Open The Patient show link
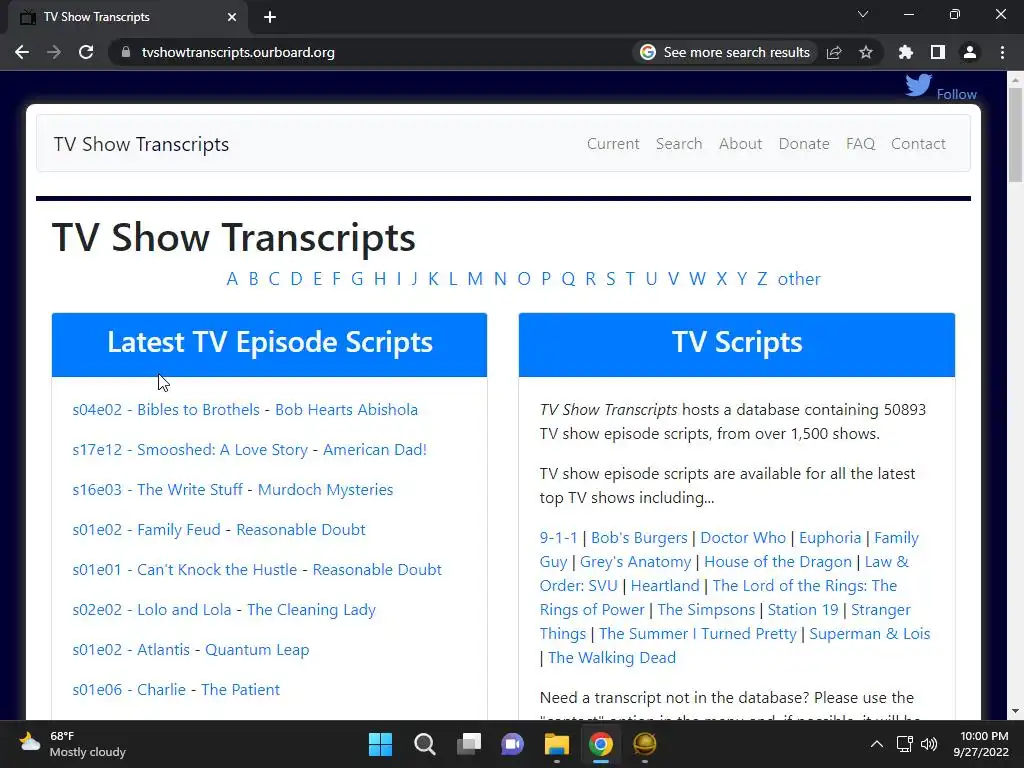 point(240,689)
